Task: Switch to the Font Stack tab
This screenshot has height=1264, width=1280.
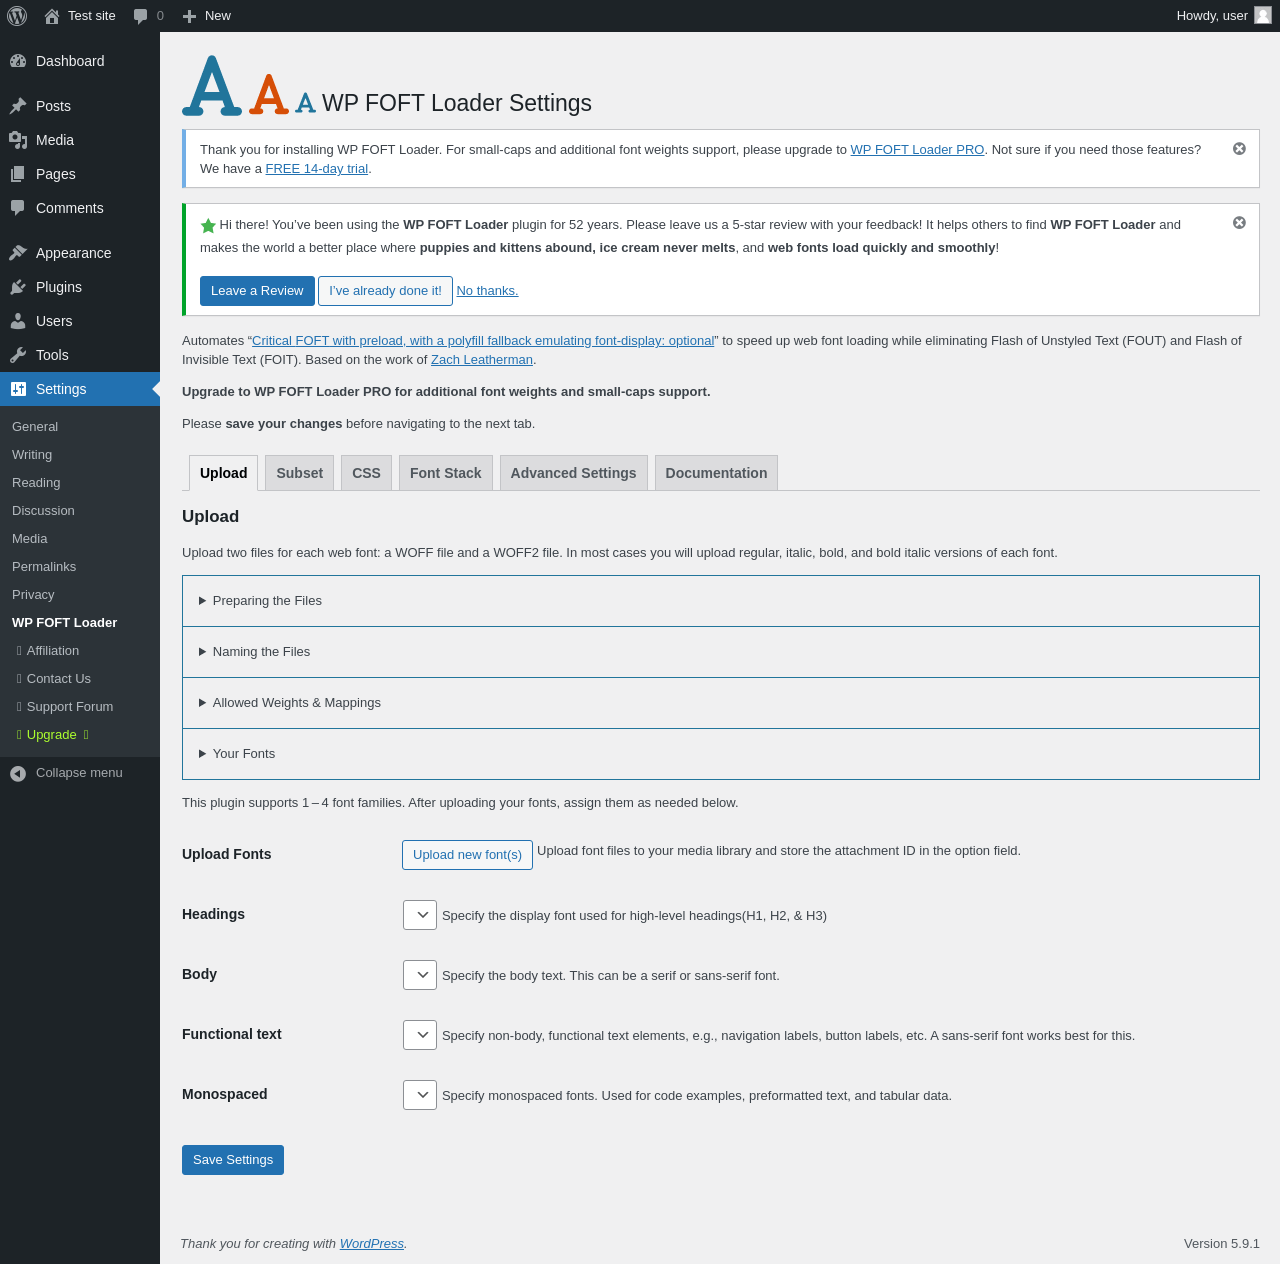Action: click(446, 473)
